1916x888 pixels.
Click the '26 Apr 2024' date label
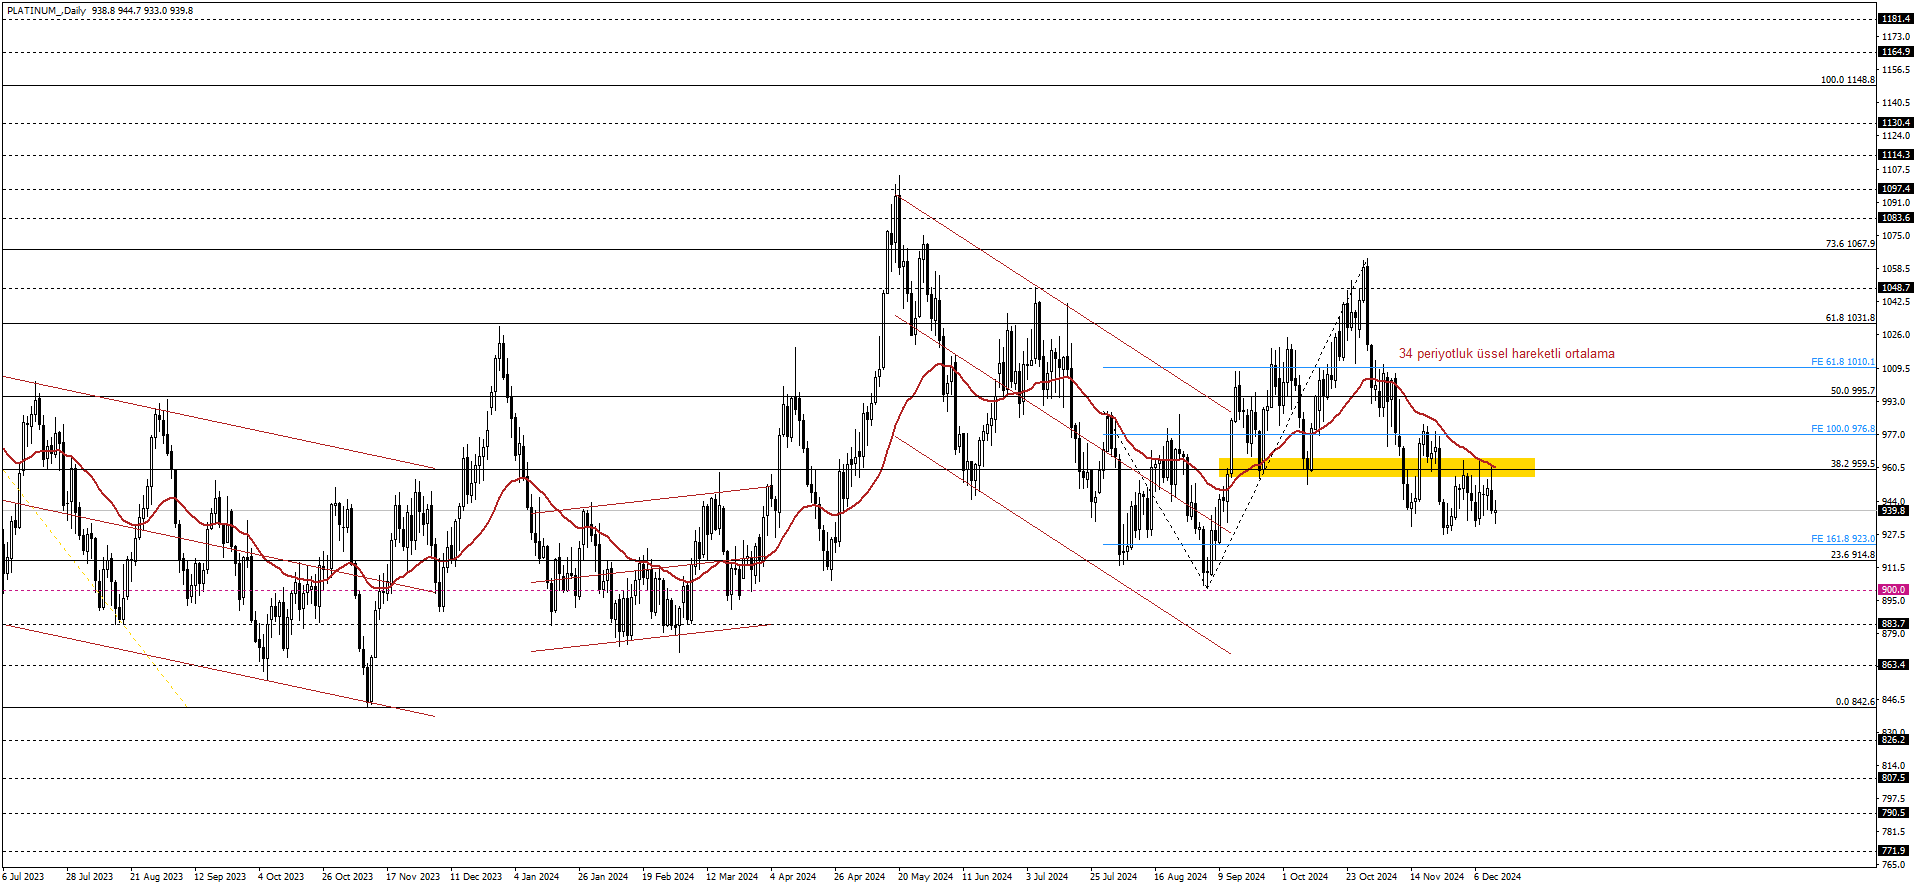click(859, 877)
